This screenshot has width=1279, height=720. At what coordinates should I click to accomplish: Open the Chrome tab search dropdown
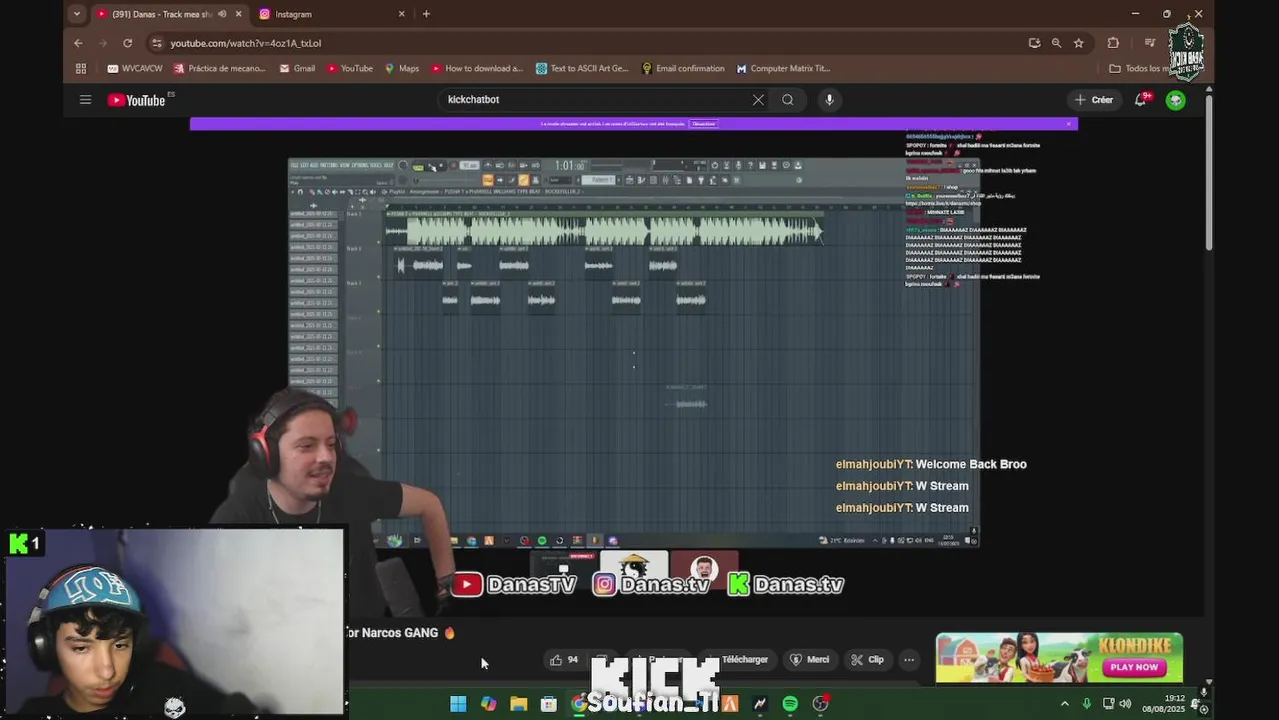click(x=77, y=14)
